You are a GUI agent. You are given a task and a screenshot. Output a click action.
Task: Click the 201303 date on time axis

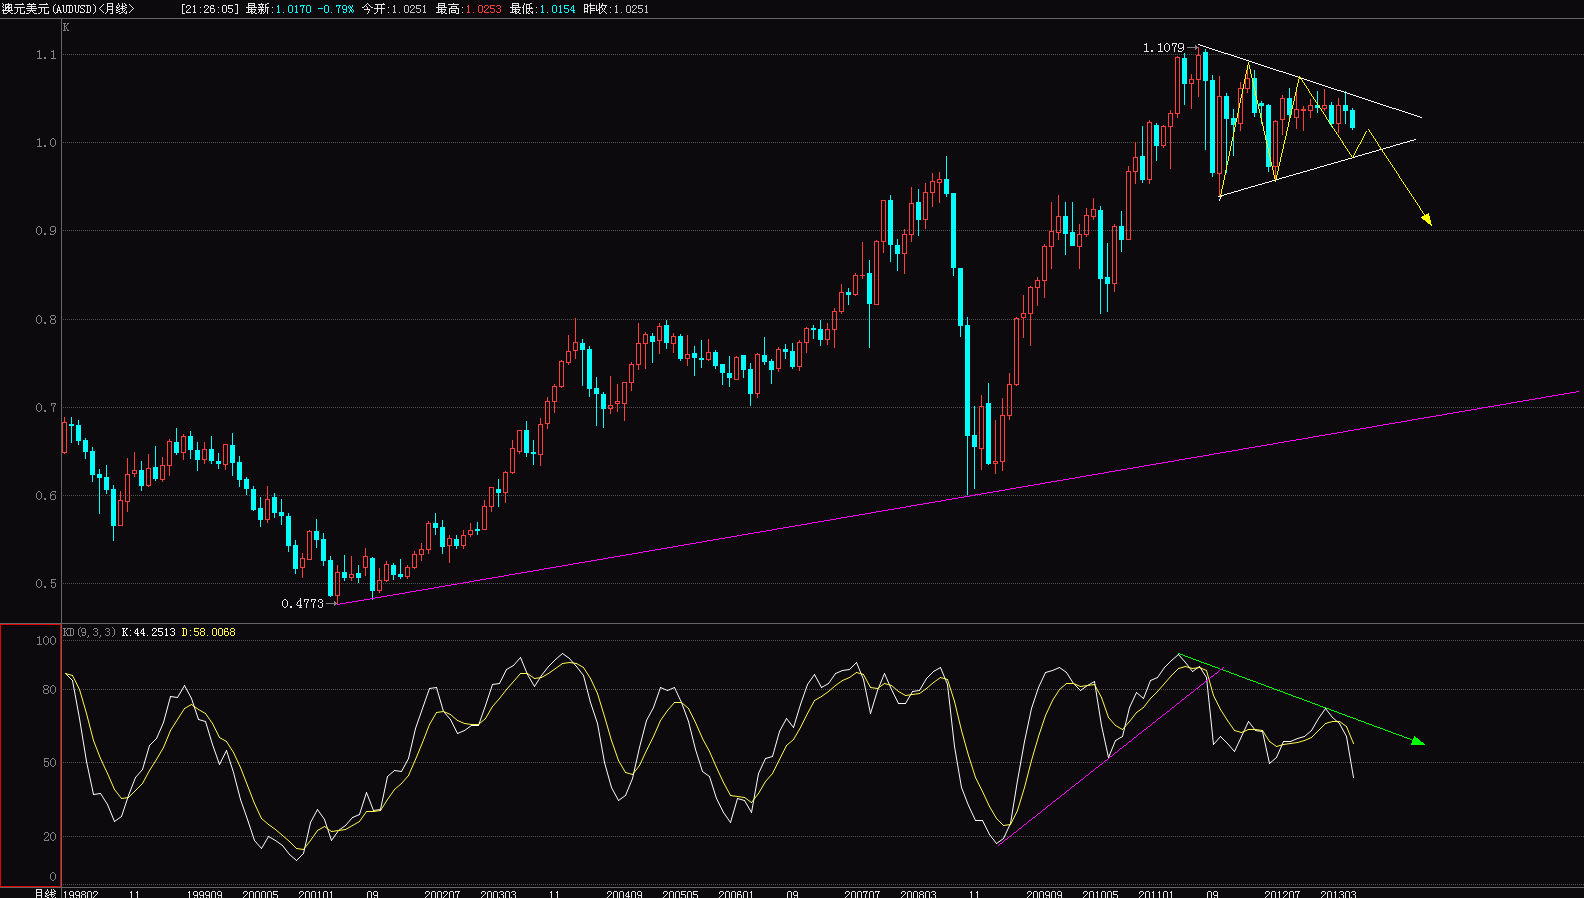coord(1338,893)
